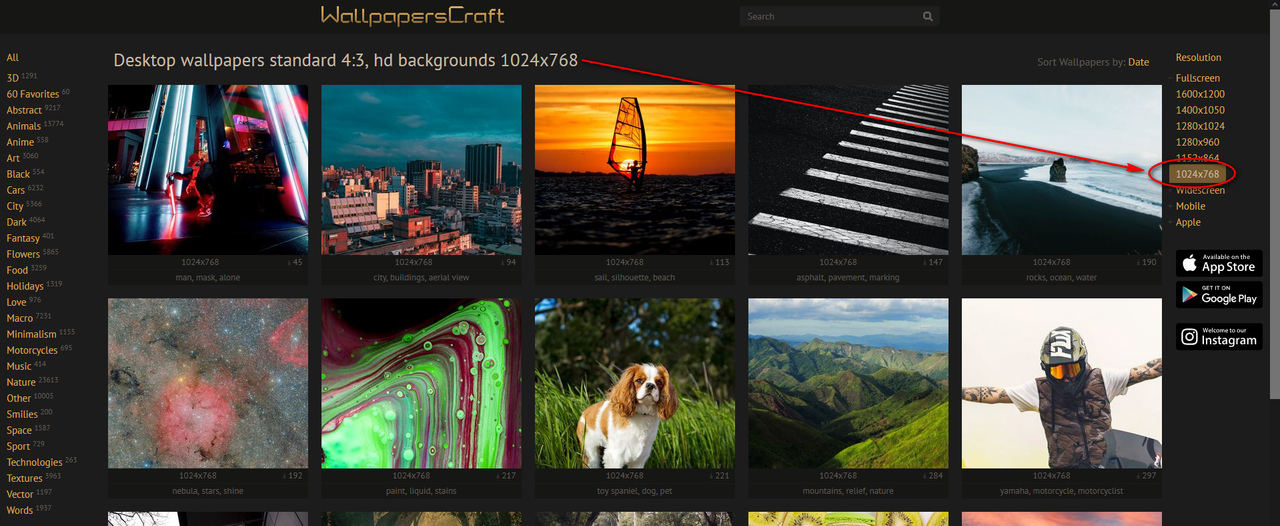Open the Cars category

point(16,190)
